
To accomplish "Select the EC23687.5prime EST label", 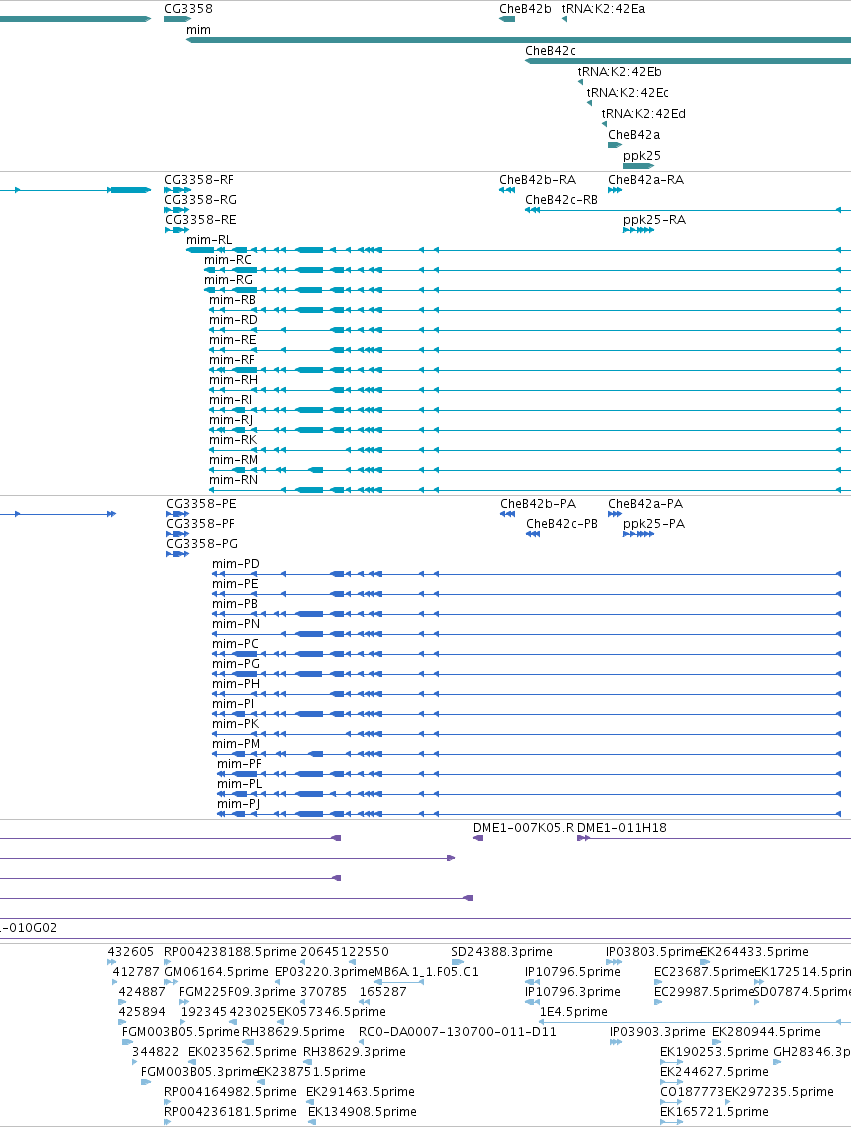I will [704, 972].
